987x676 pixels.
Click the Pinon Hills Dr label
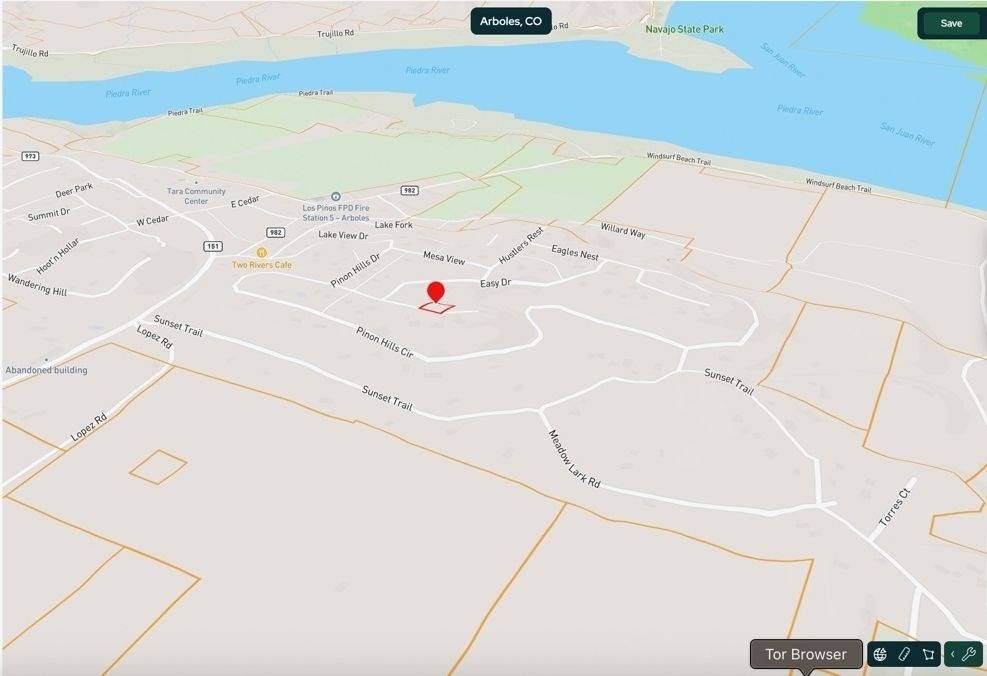tap(356, 270)
